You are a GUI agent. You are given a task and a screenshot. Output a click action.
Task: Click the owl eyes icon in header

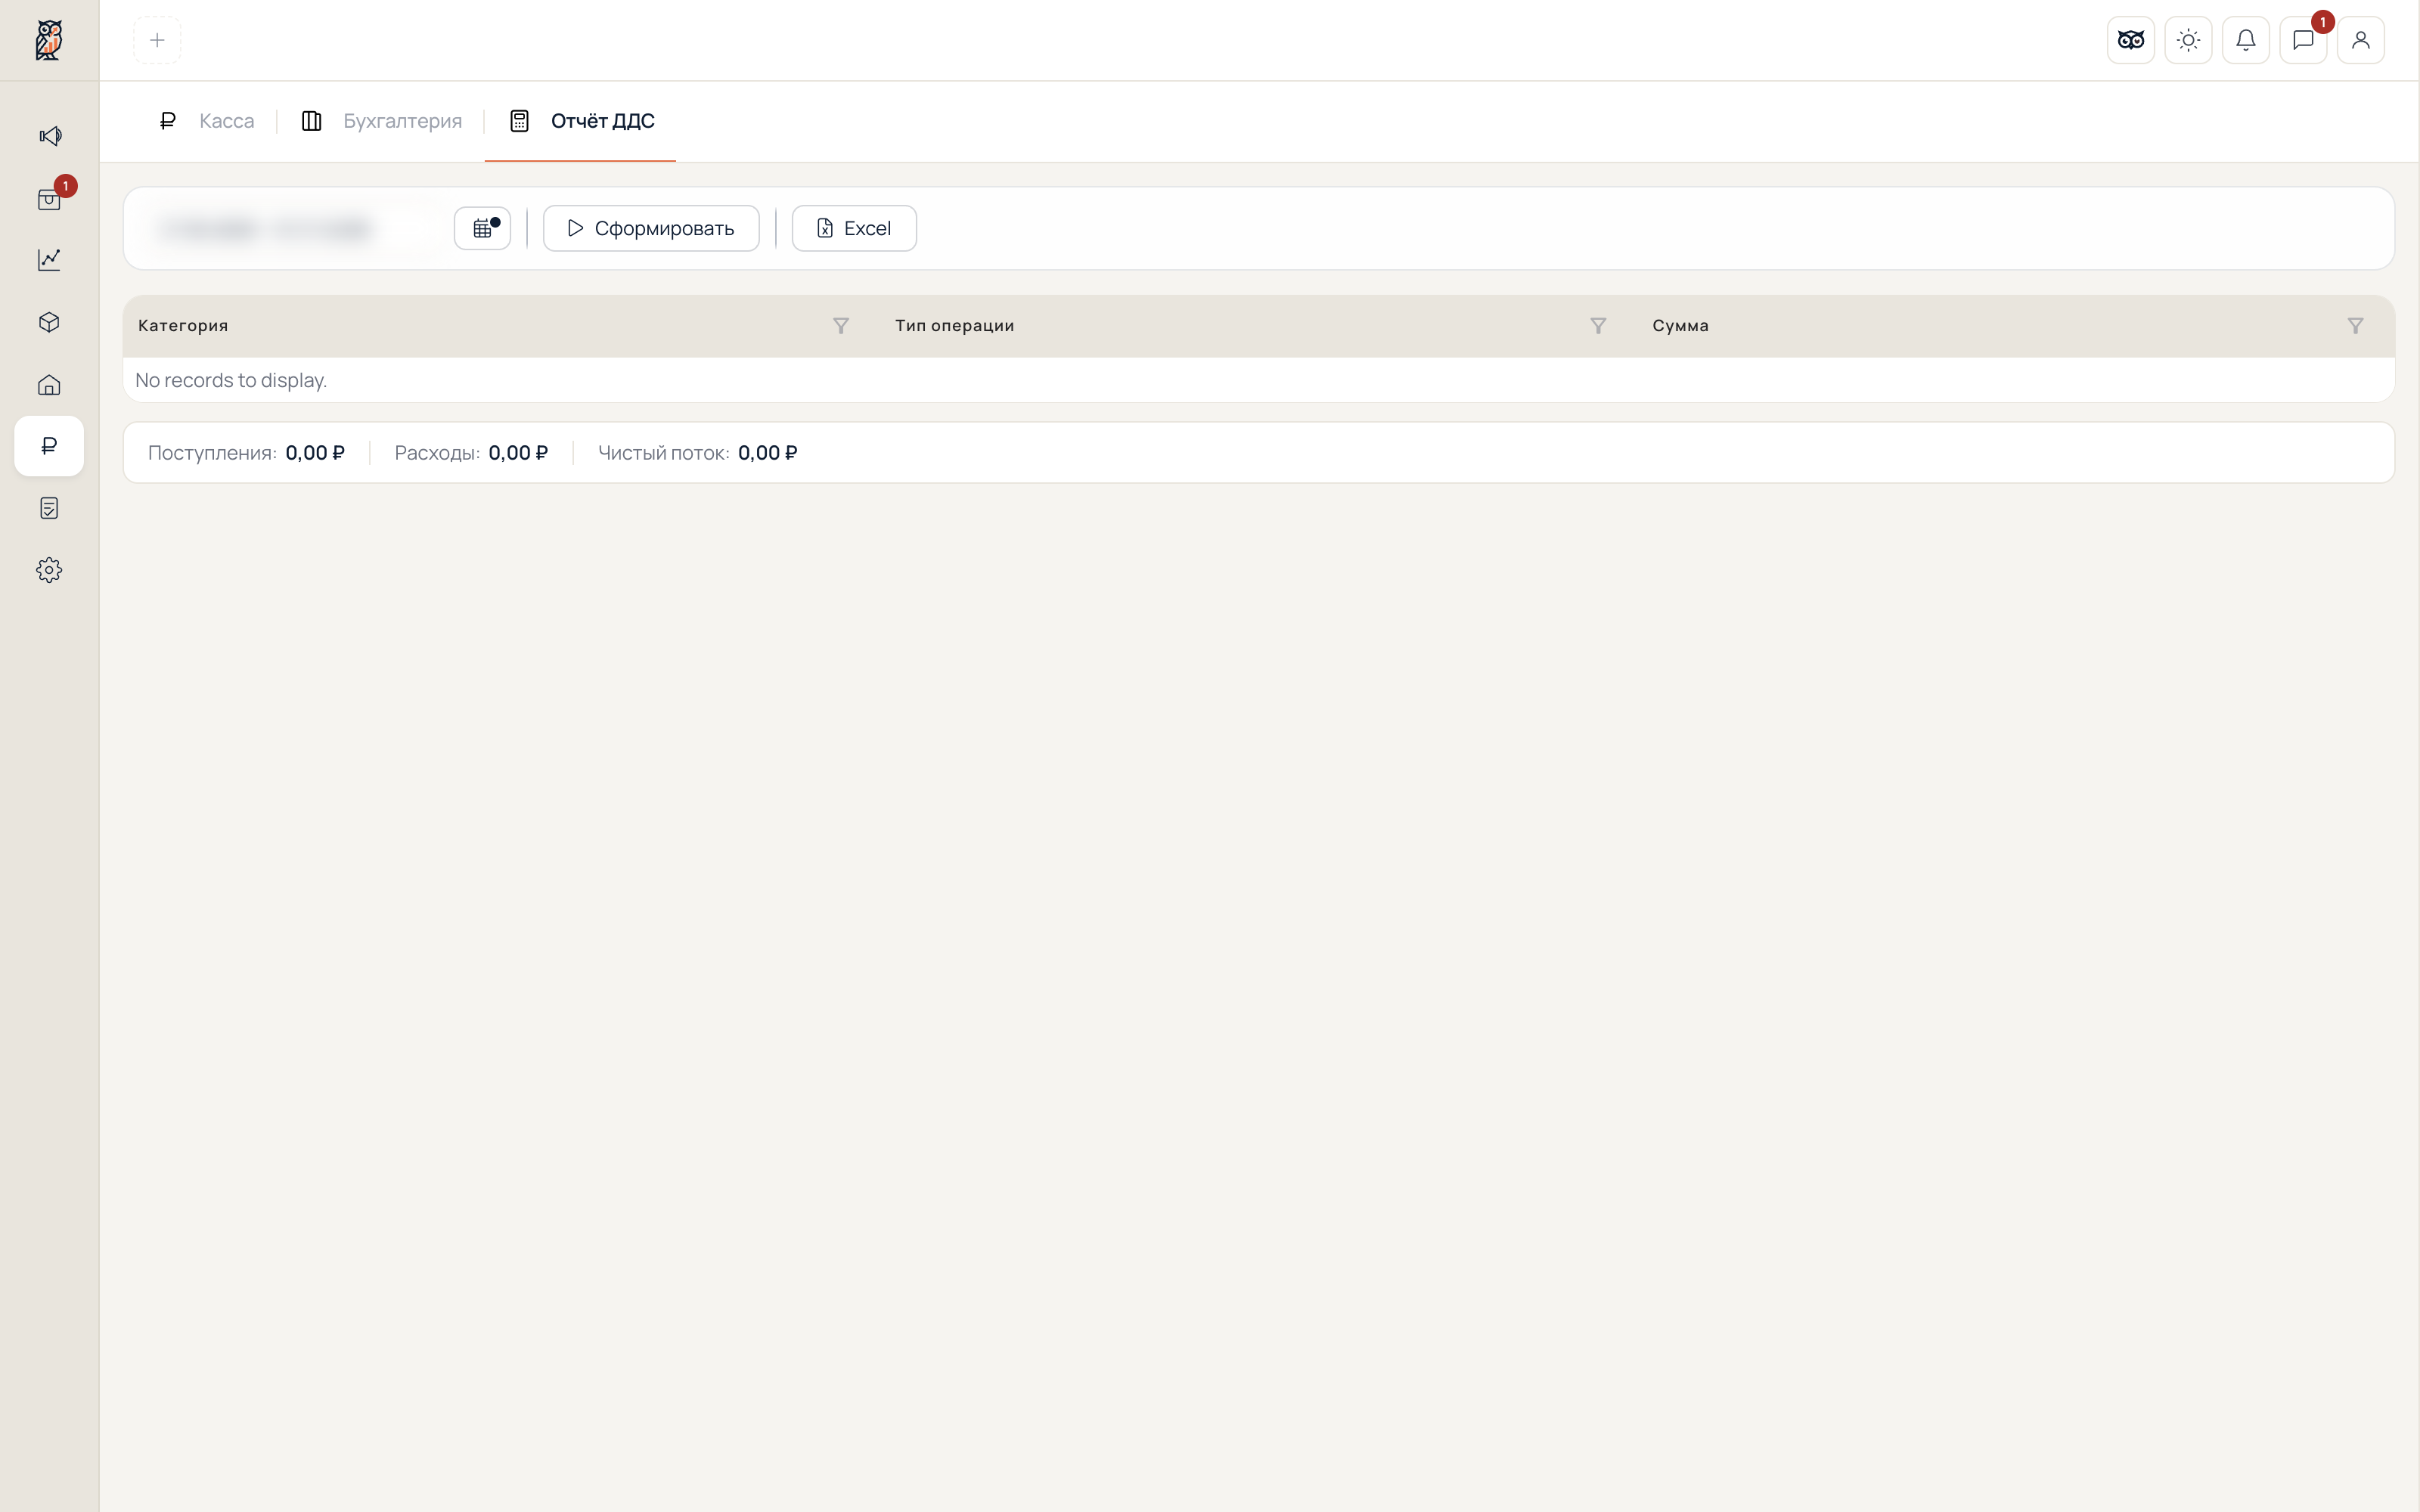tap(2131, 40)
